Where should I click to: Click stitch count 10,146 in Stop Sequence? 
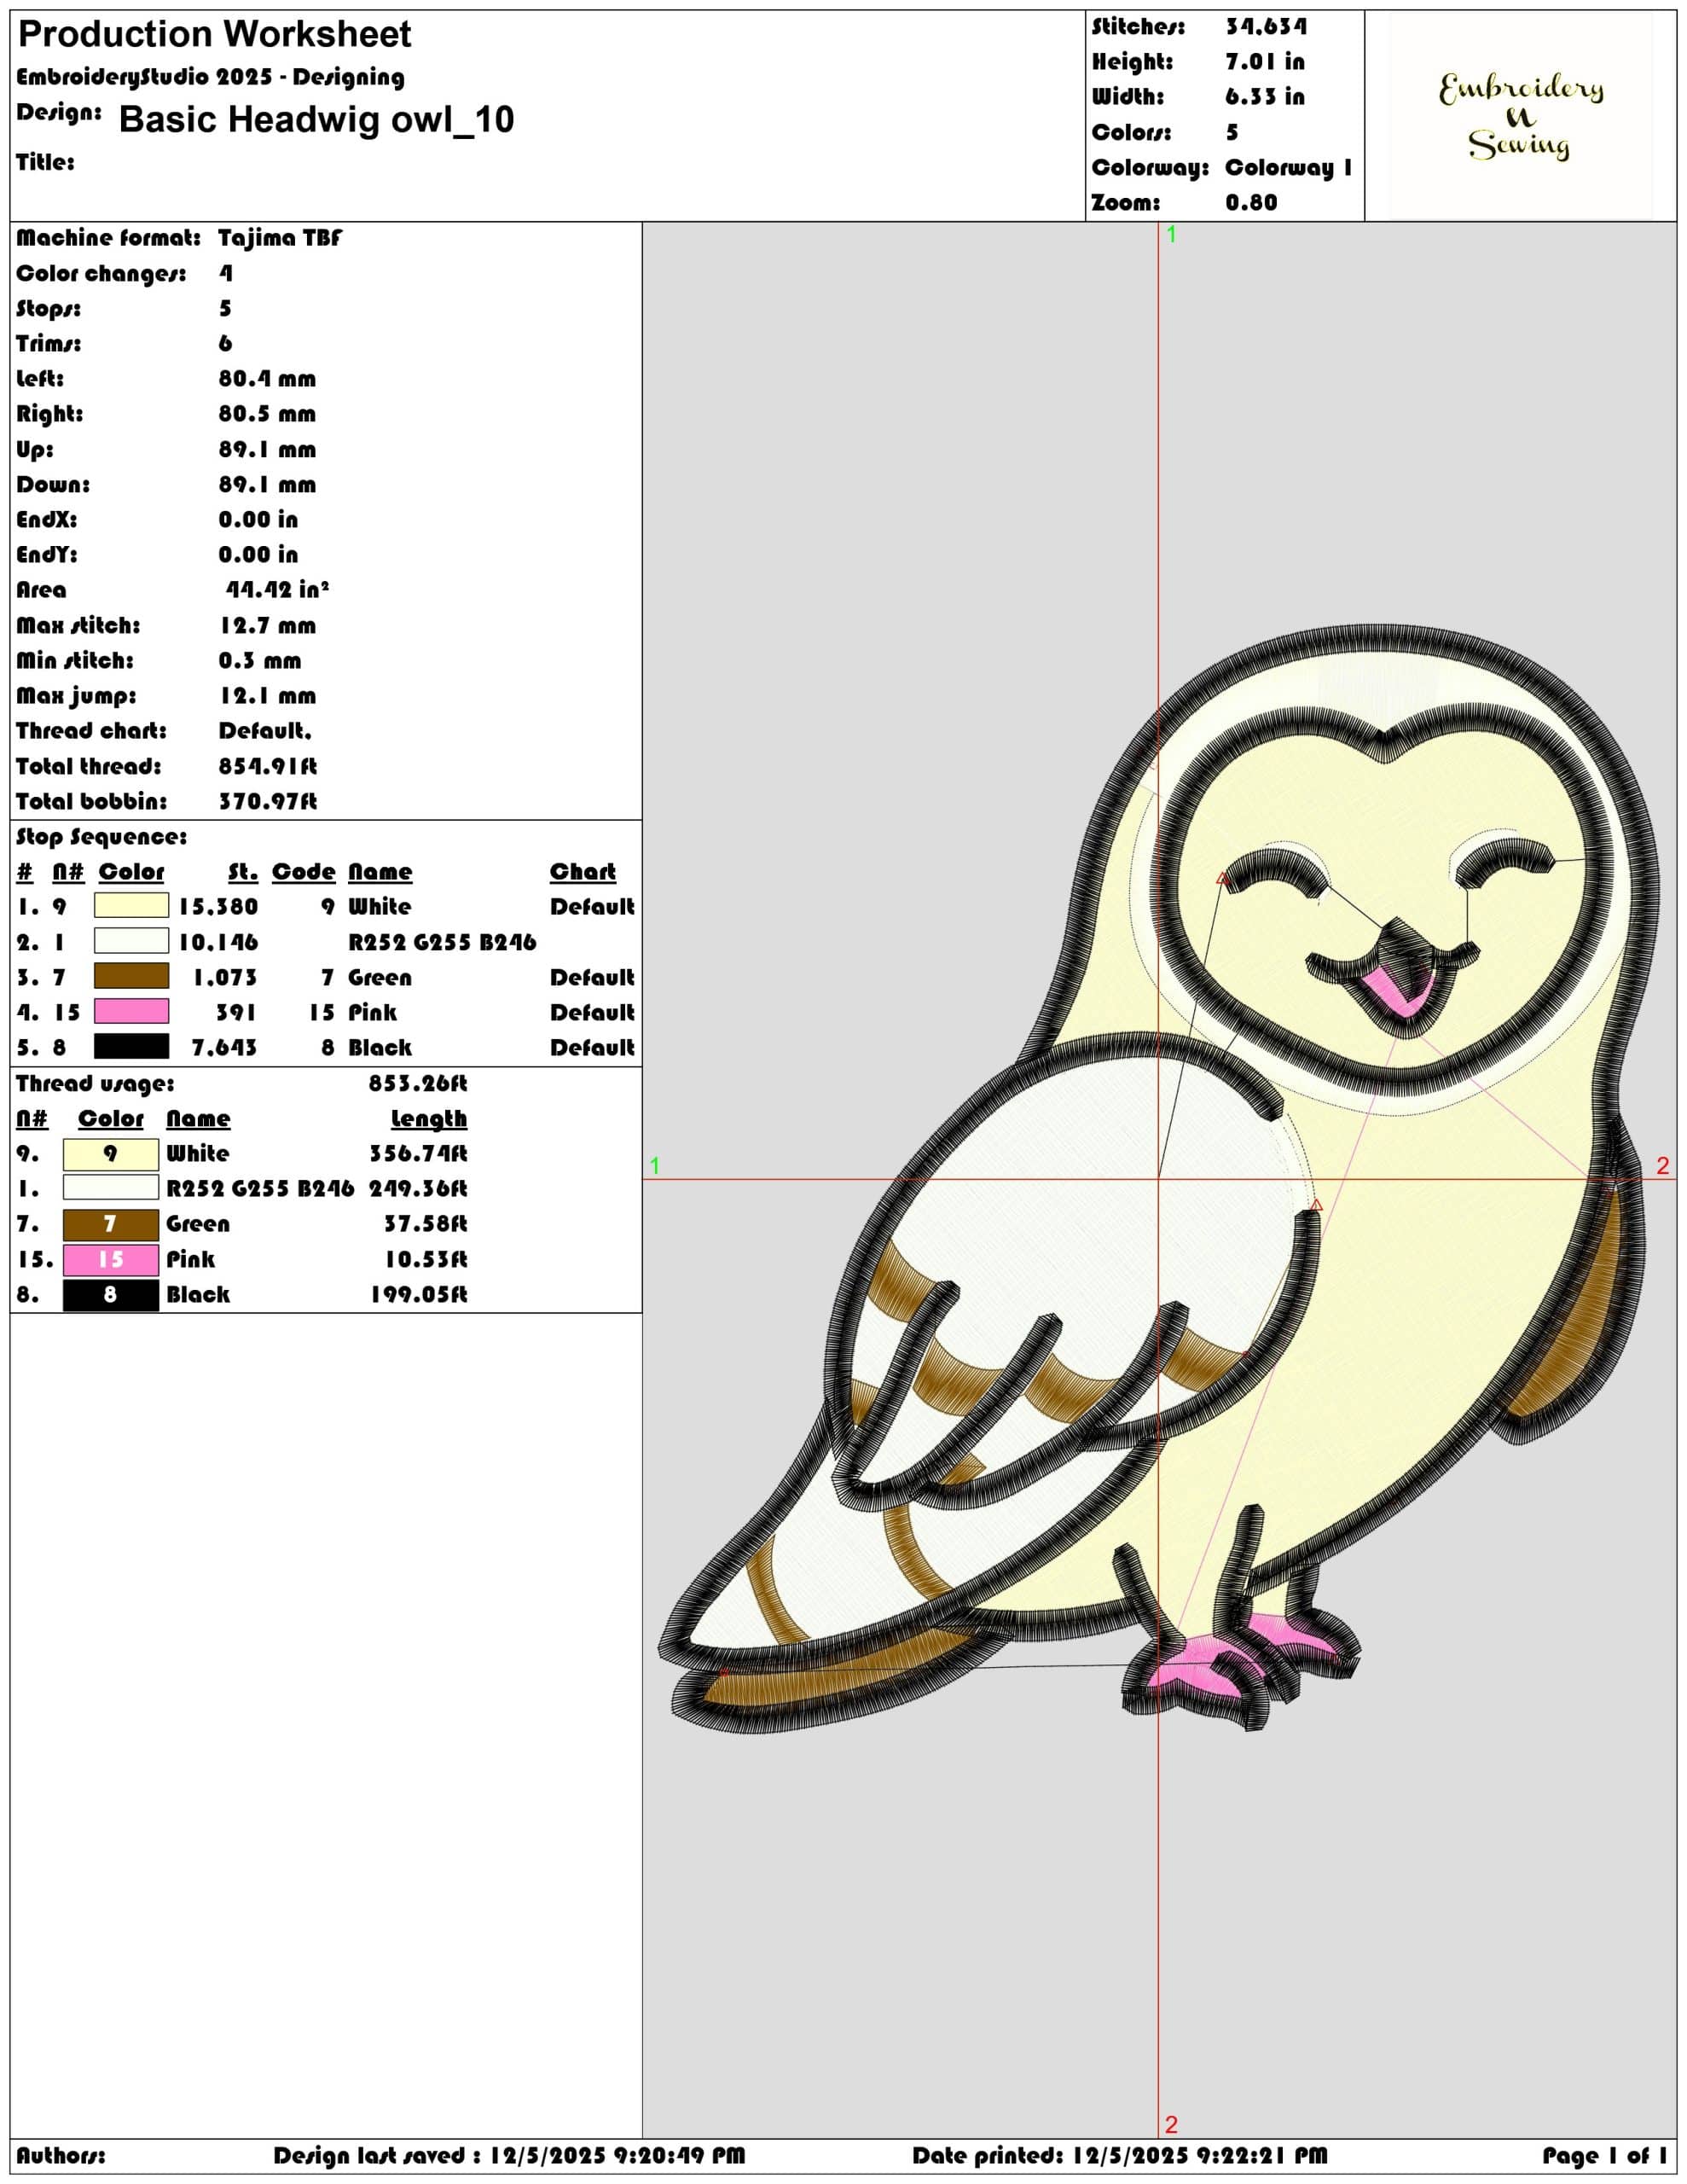point(218,942)
